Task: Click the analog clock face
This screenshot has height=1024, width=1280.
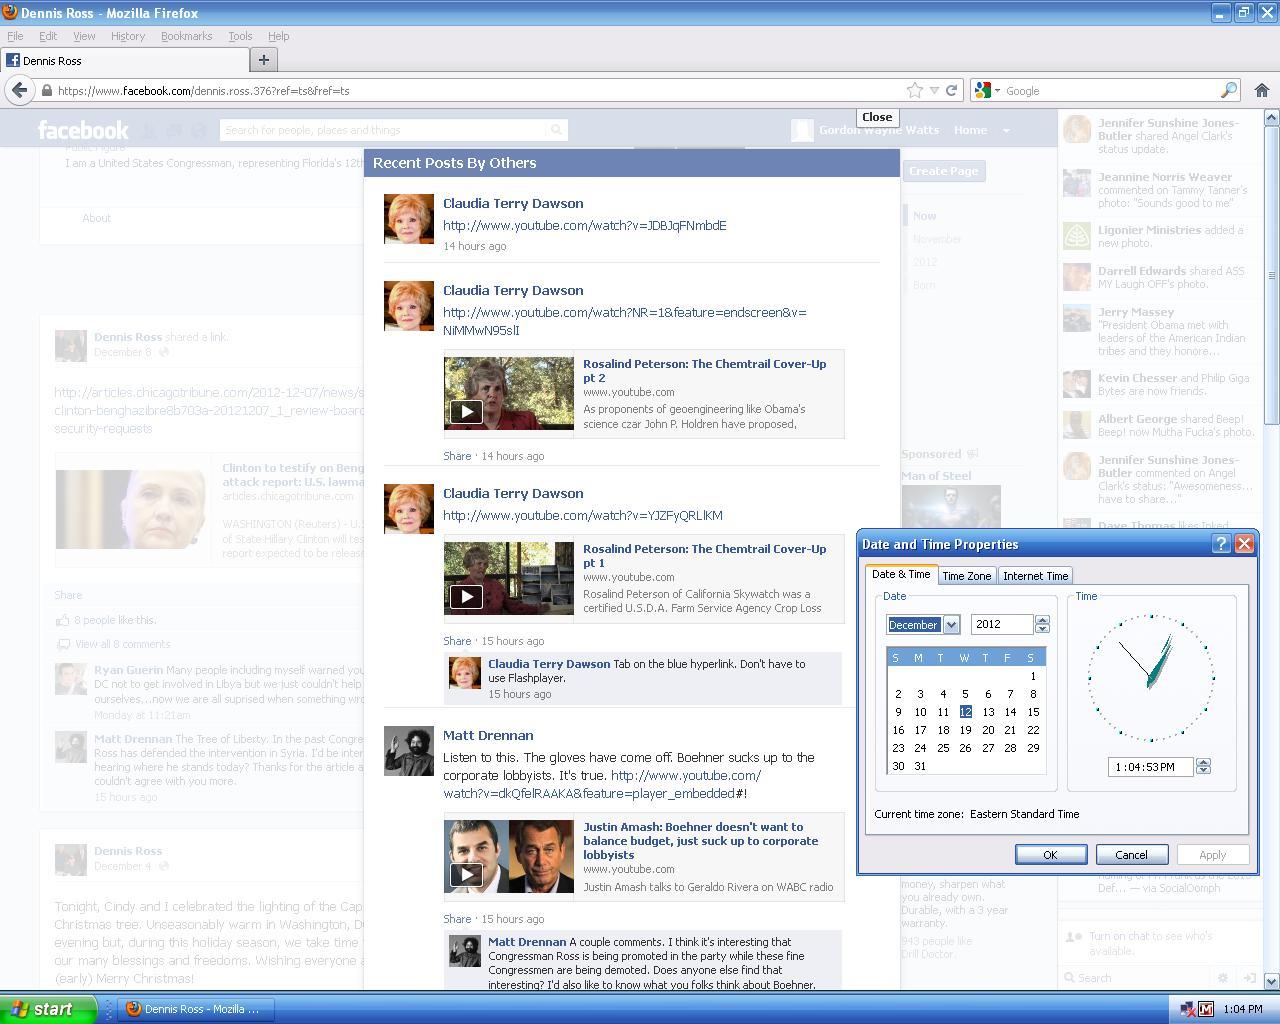Action: coord(1151,678)
